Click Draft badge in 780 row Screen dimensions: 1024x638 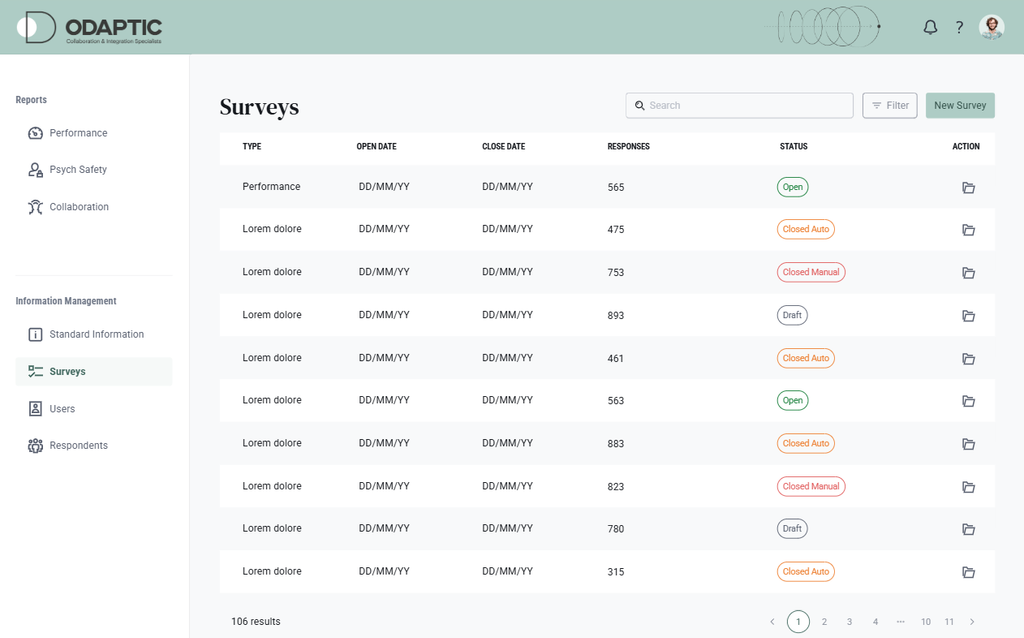pyautogui.click(x=792, y=528)
